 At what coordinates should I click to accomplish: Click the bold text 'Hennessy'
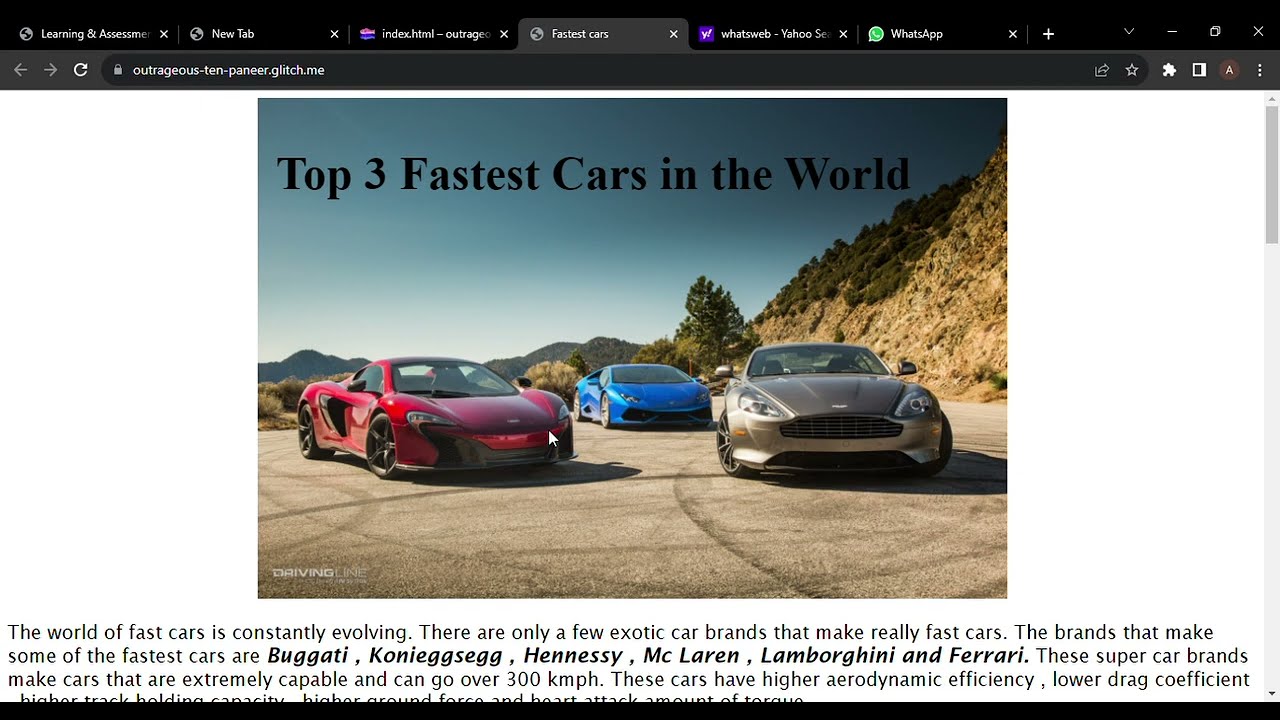[573, 656]
